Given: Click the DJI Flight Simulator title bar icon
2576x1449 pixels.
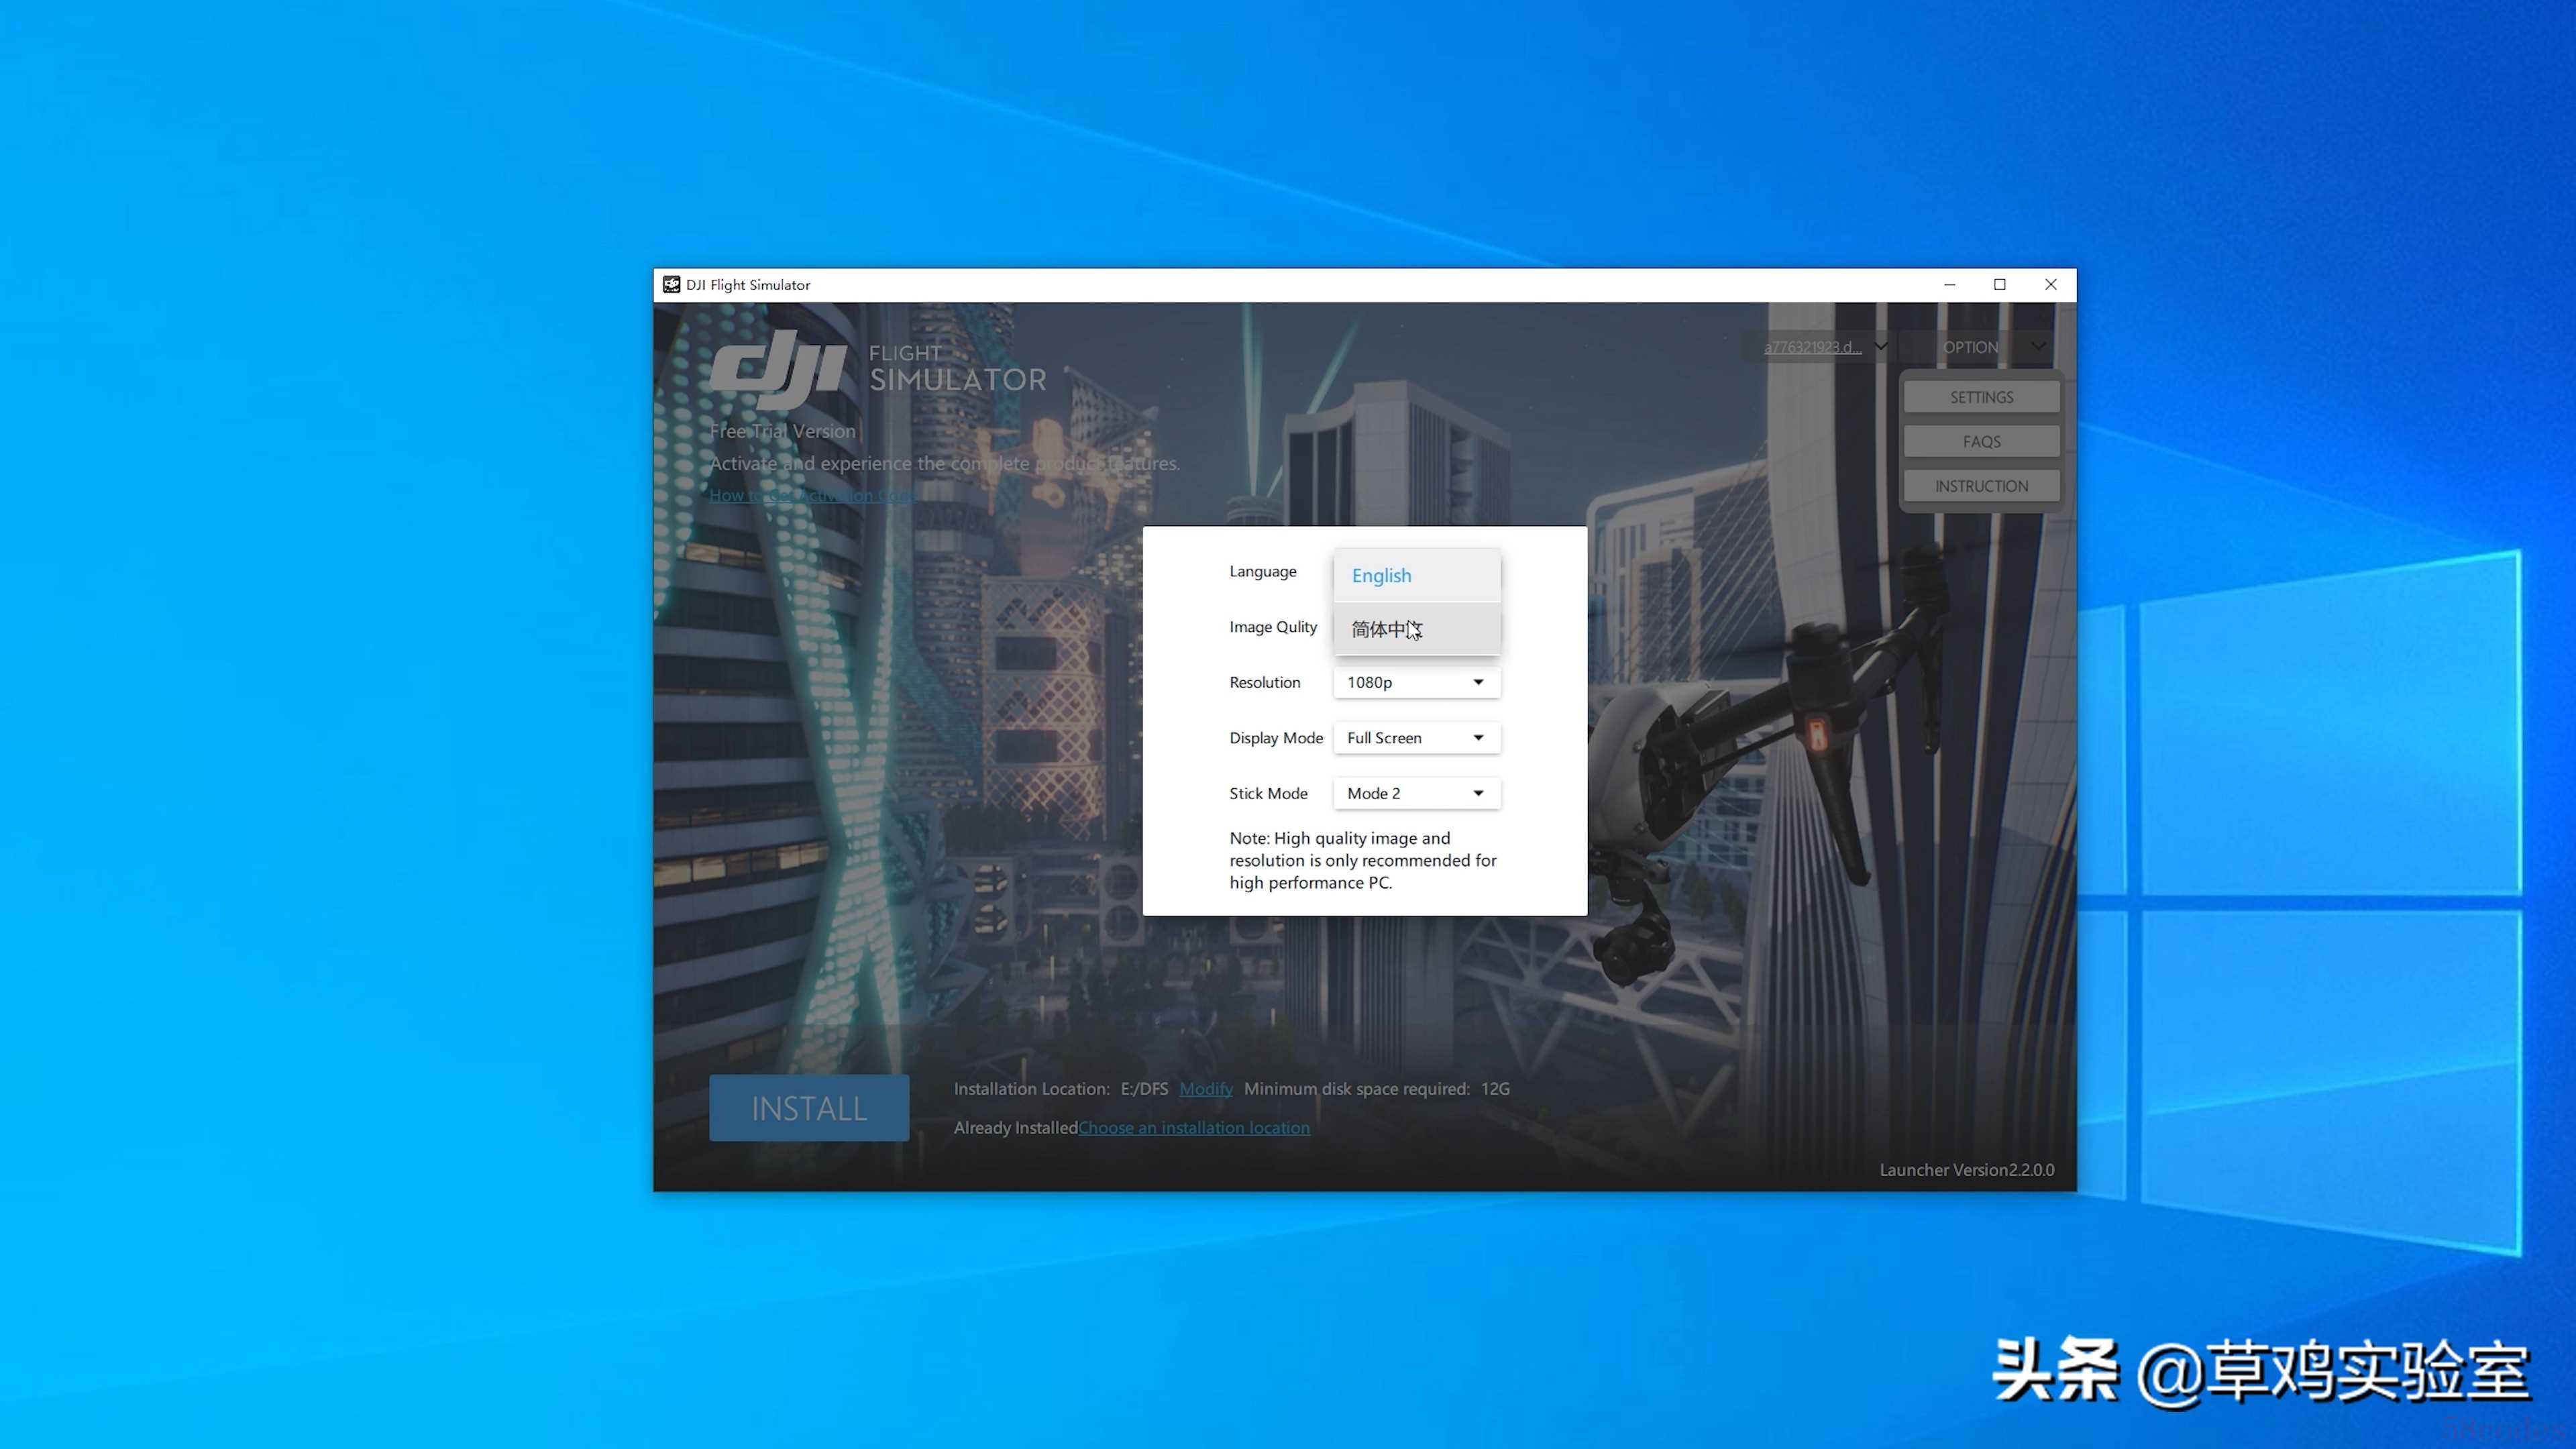Looking at the screenshot, I should pyautogui.click(x=672, y=285).
